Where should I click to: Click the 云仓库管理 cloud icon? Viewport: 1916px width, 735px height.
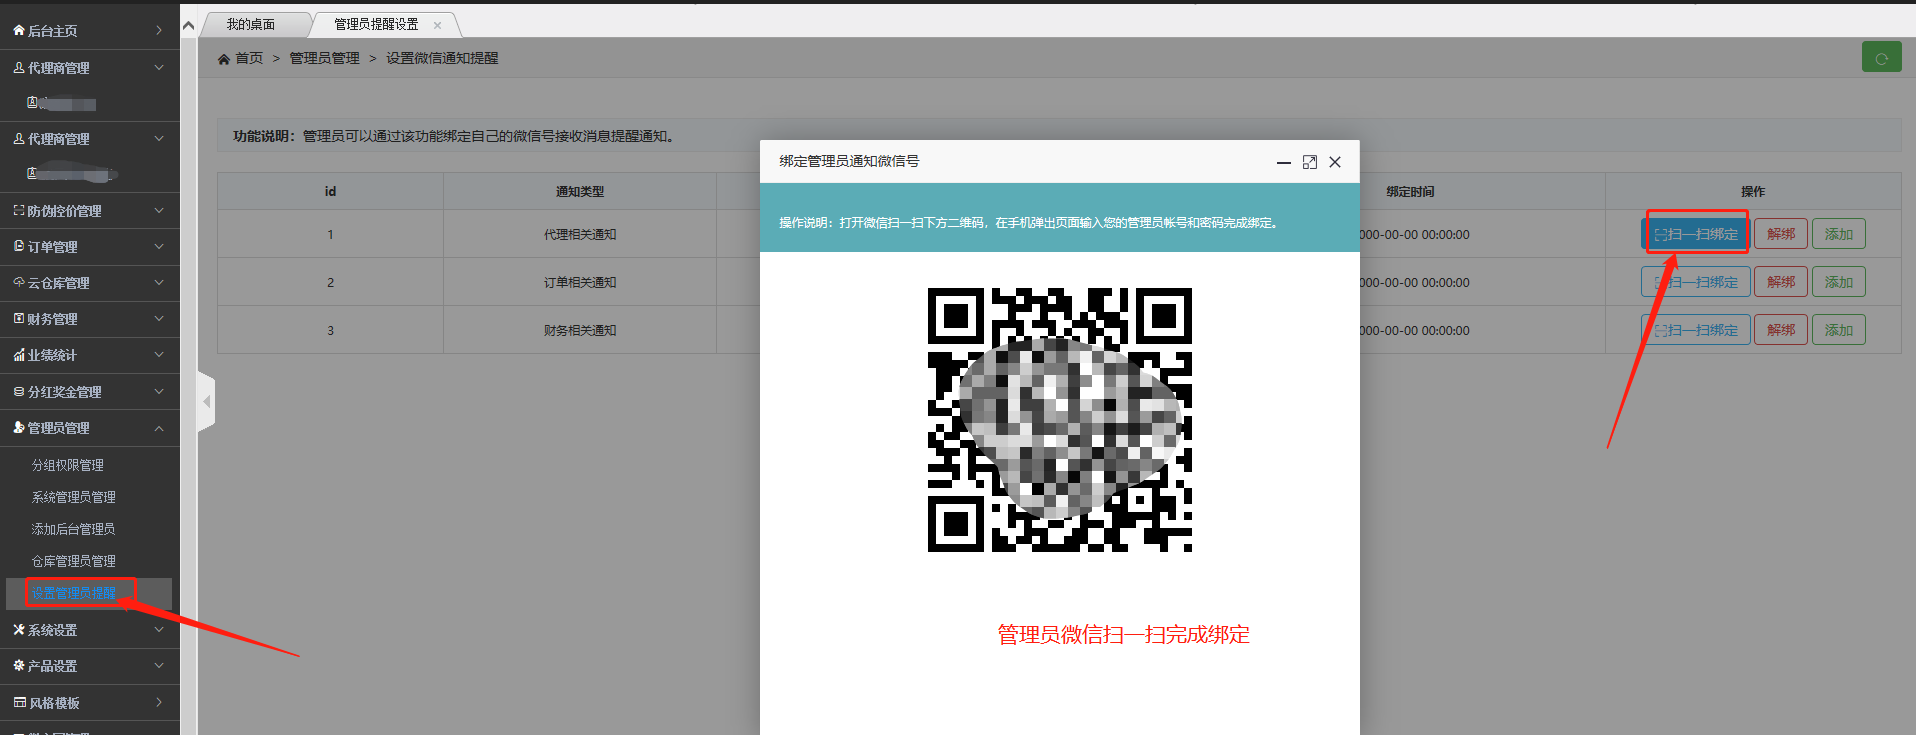coord(19,283)
